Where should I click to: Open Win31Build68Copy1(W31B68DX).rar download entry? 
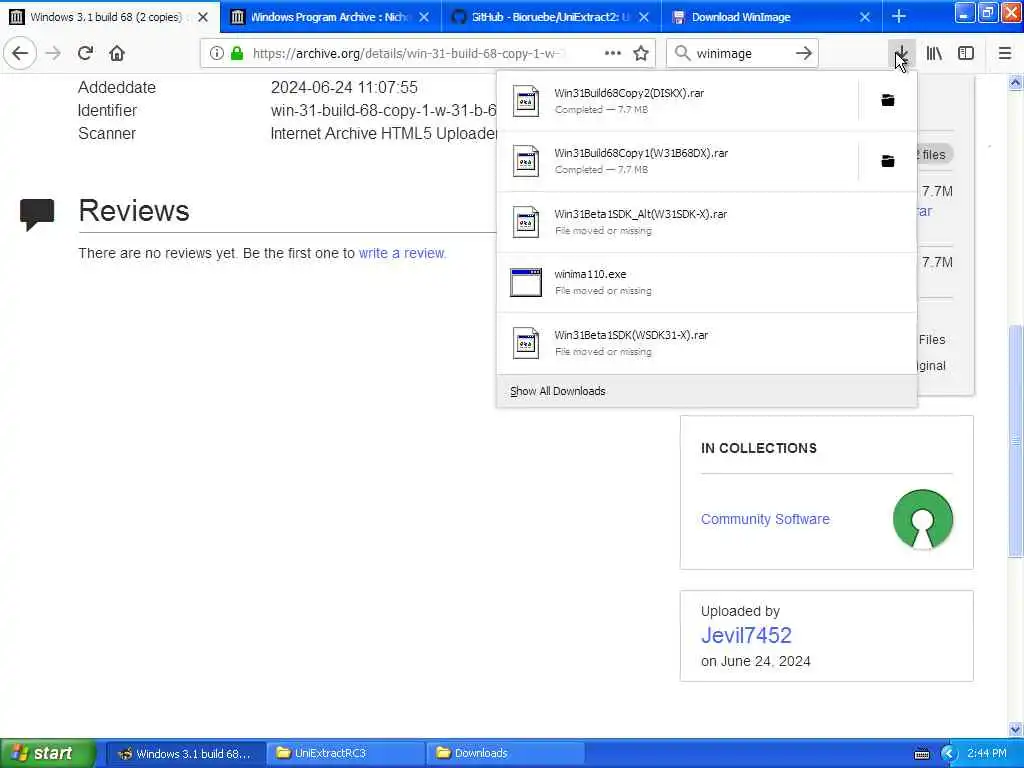(677, 161)
